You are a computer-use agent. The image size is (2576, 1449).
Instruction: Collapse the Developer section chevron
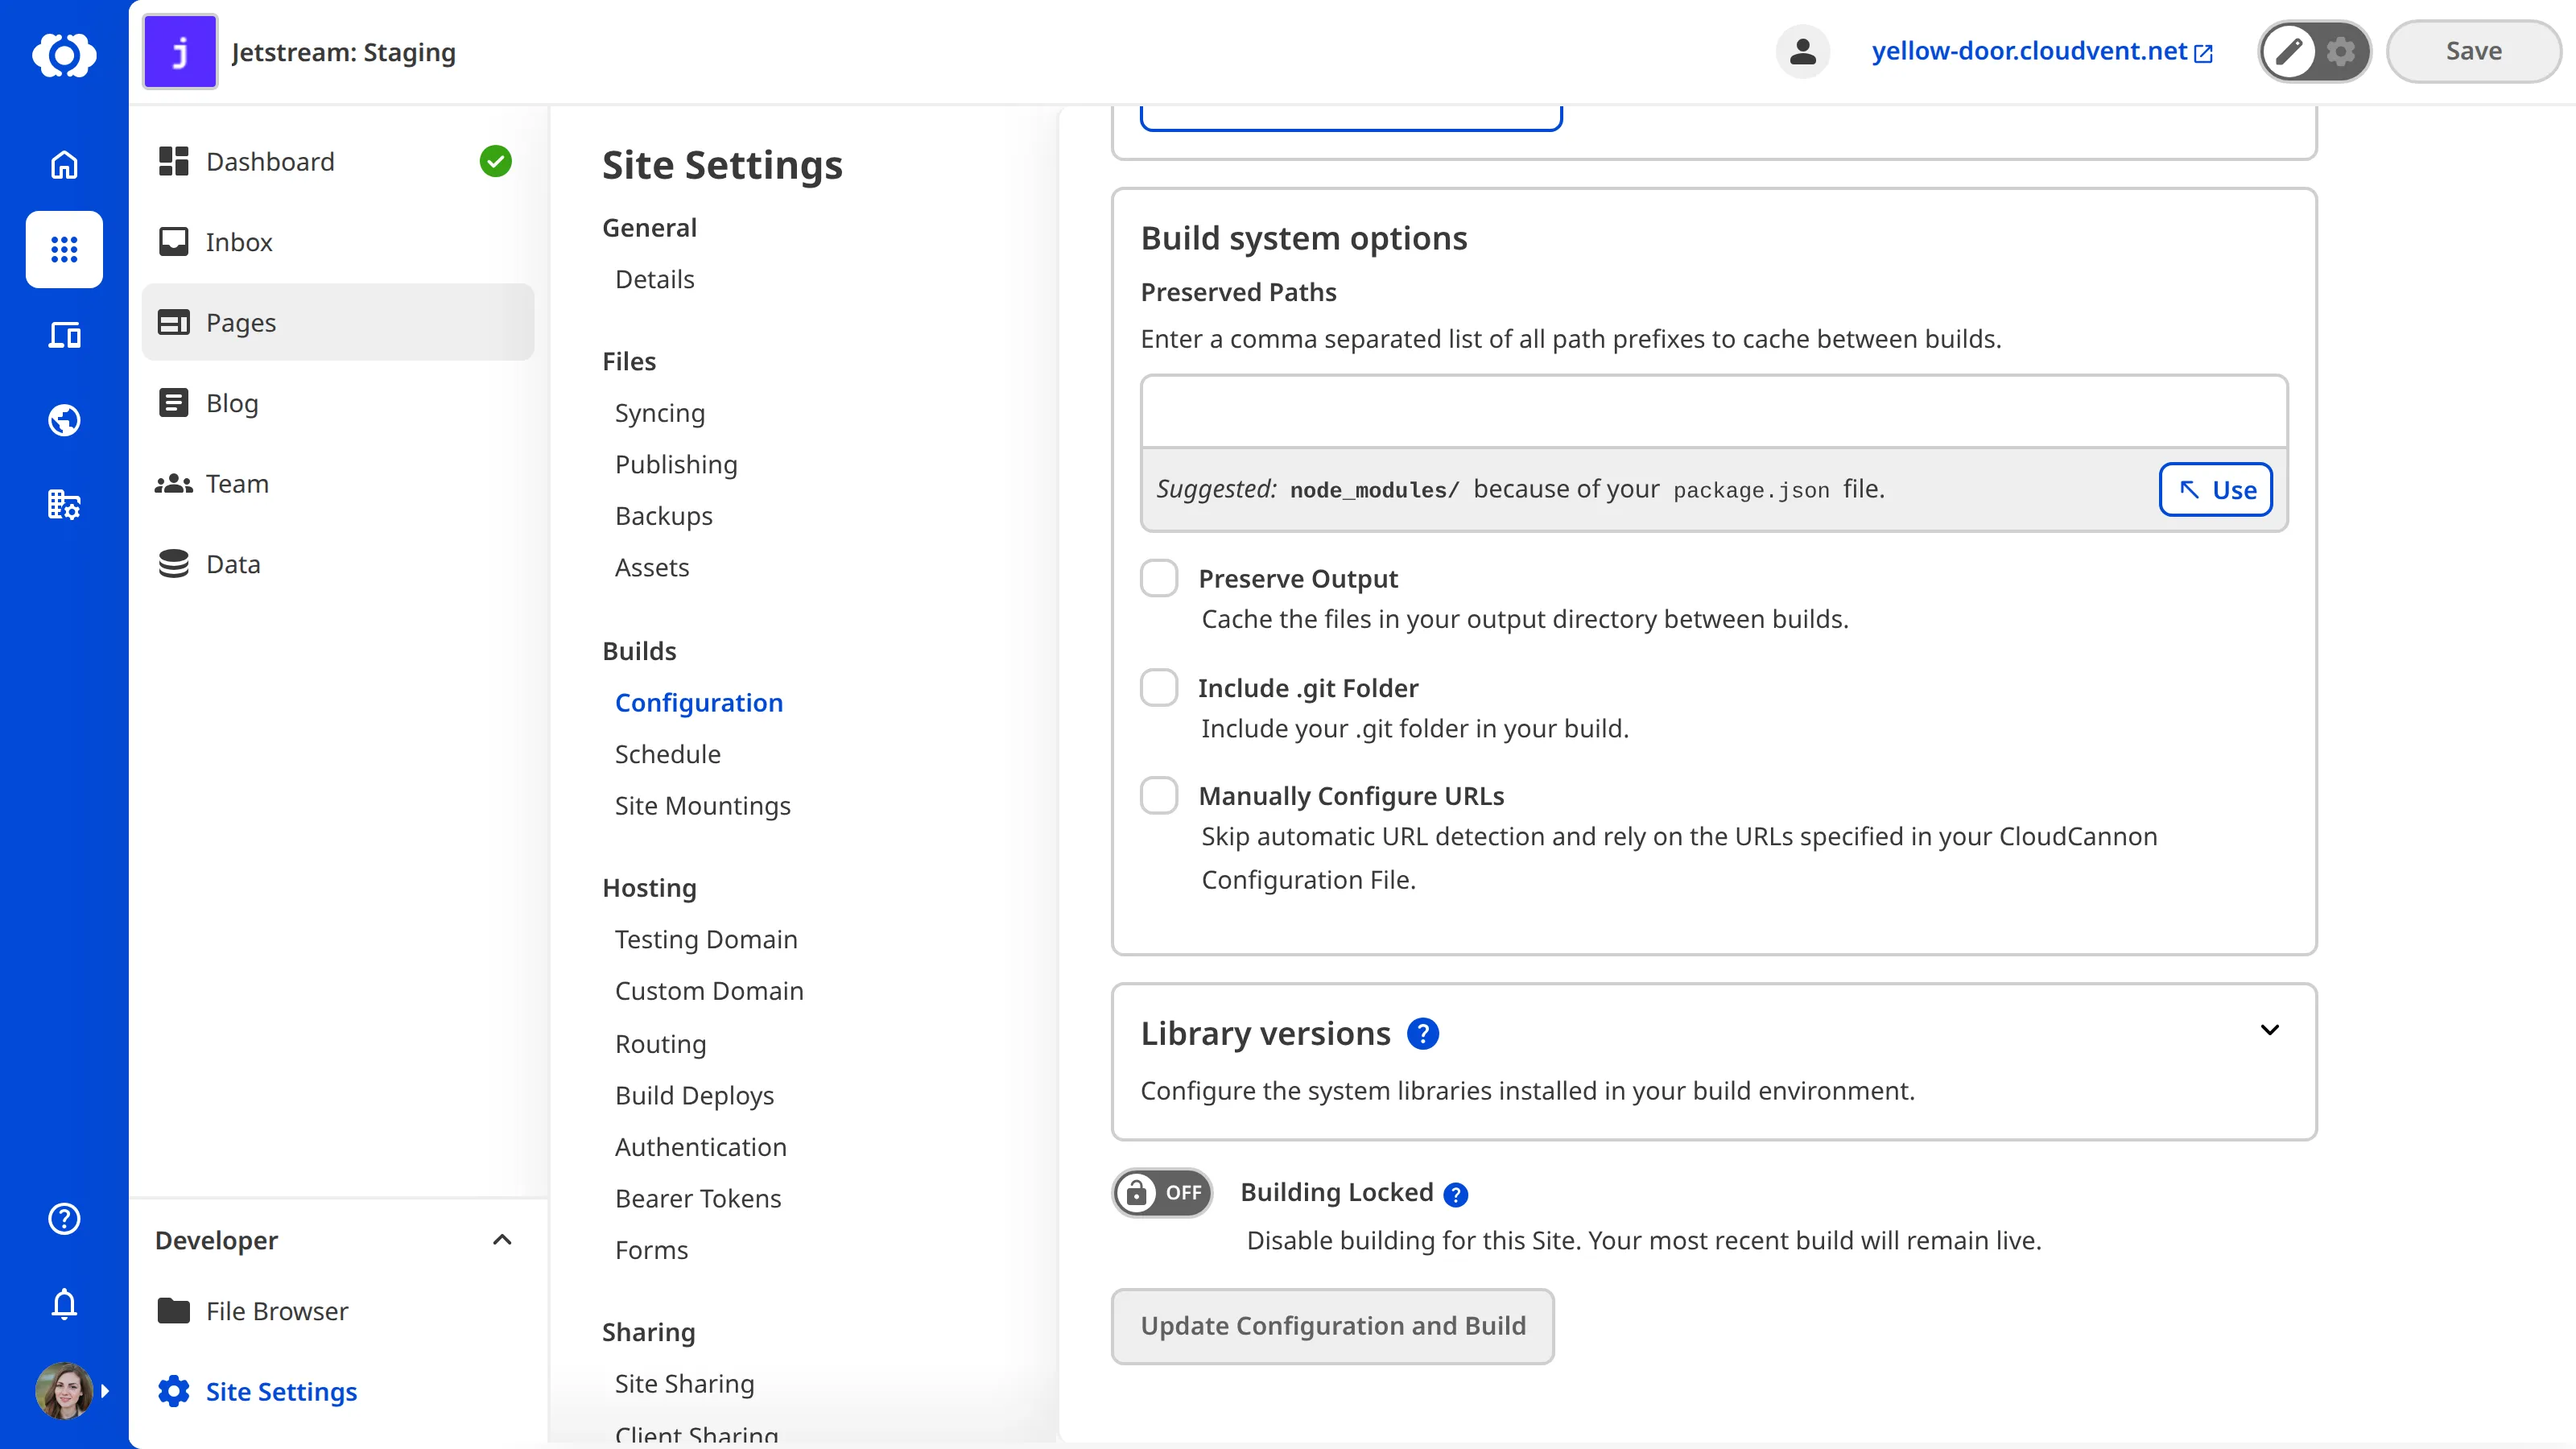coord(502,1240)
